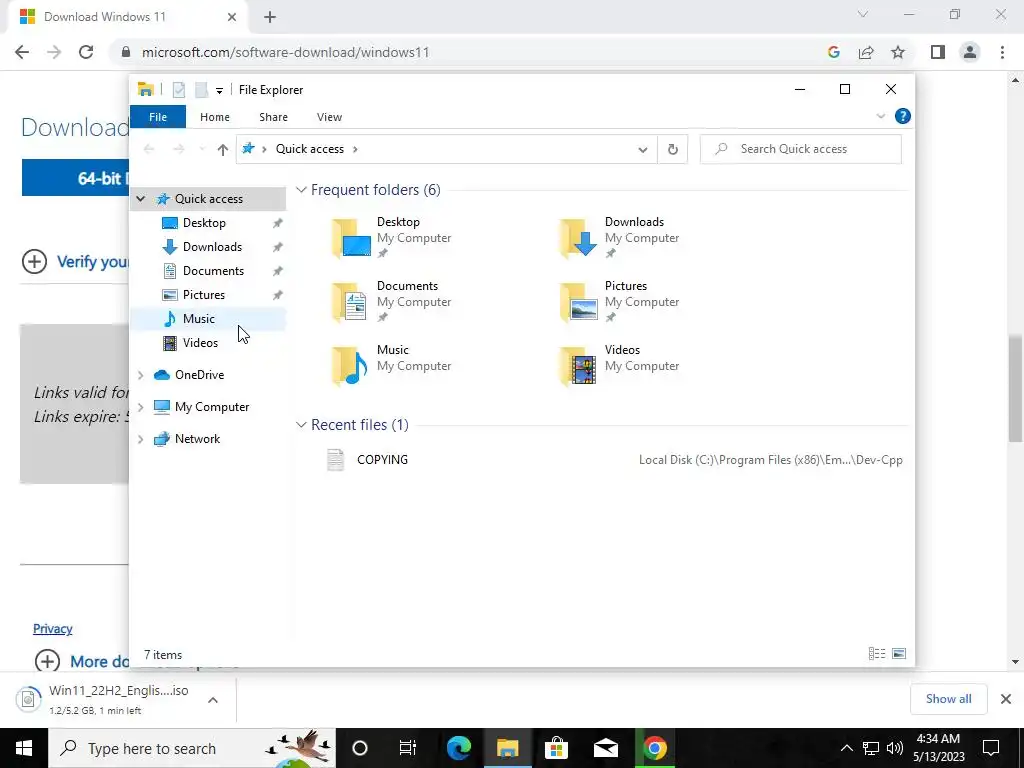This screenshot has height=768, width=1024.
Task: Select OneDrive in the navigation pane
Action: click(x=199, y=375)
